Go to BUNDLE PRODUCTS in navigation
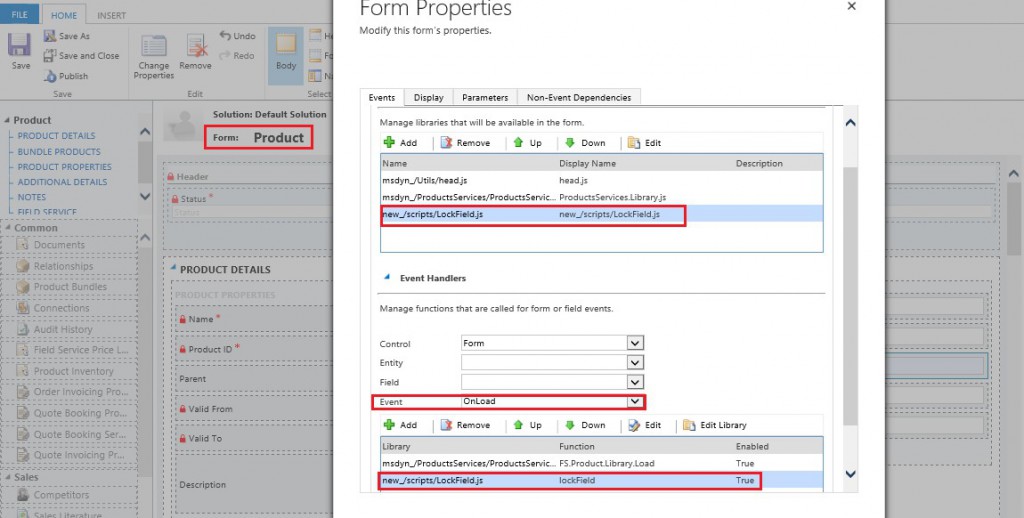The width and height of the screenshot is (1024, 518). 59,152
